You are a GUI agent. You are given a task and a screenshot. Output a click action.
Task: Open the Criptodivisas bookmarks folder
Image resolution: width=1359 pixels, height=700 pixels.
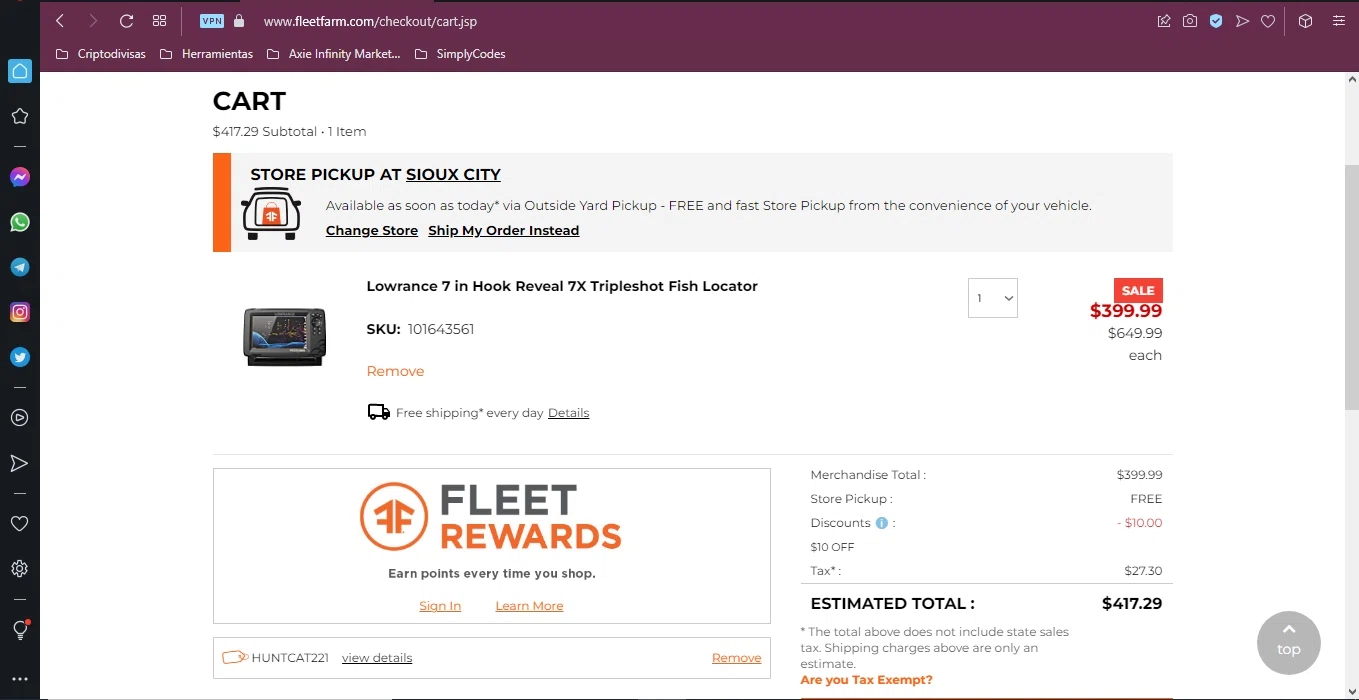(x=101, y=54)
